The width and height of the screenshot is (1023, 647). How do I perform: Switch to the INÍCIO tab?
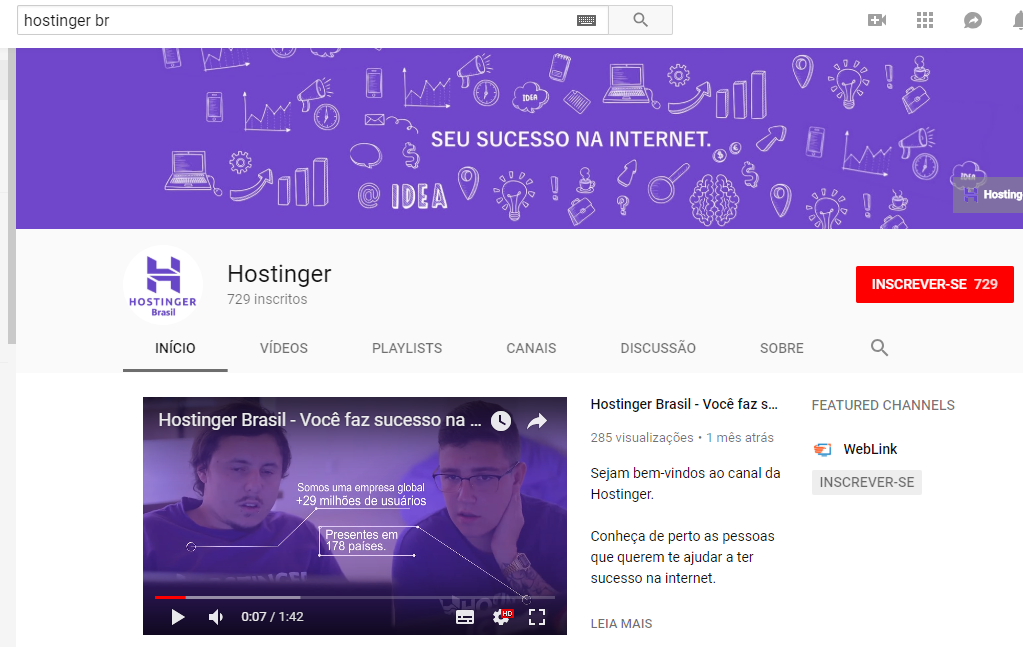175,348
